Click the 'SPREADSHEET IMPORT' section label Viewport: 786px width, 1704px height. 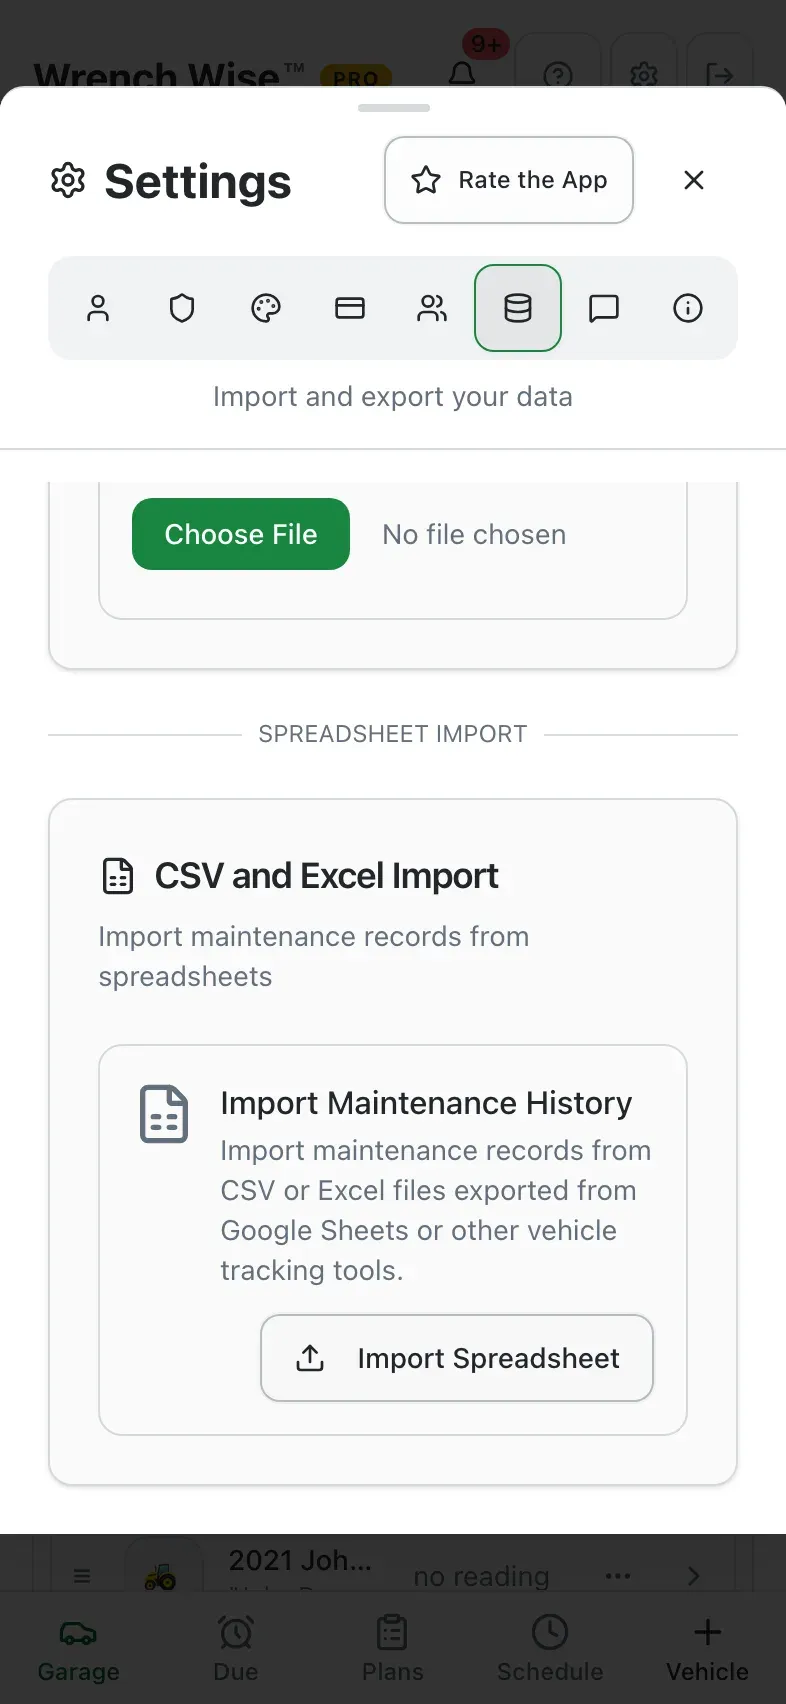click(393, 734)
